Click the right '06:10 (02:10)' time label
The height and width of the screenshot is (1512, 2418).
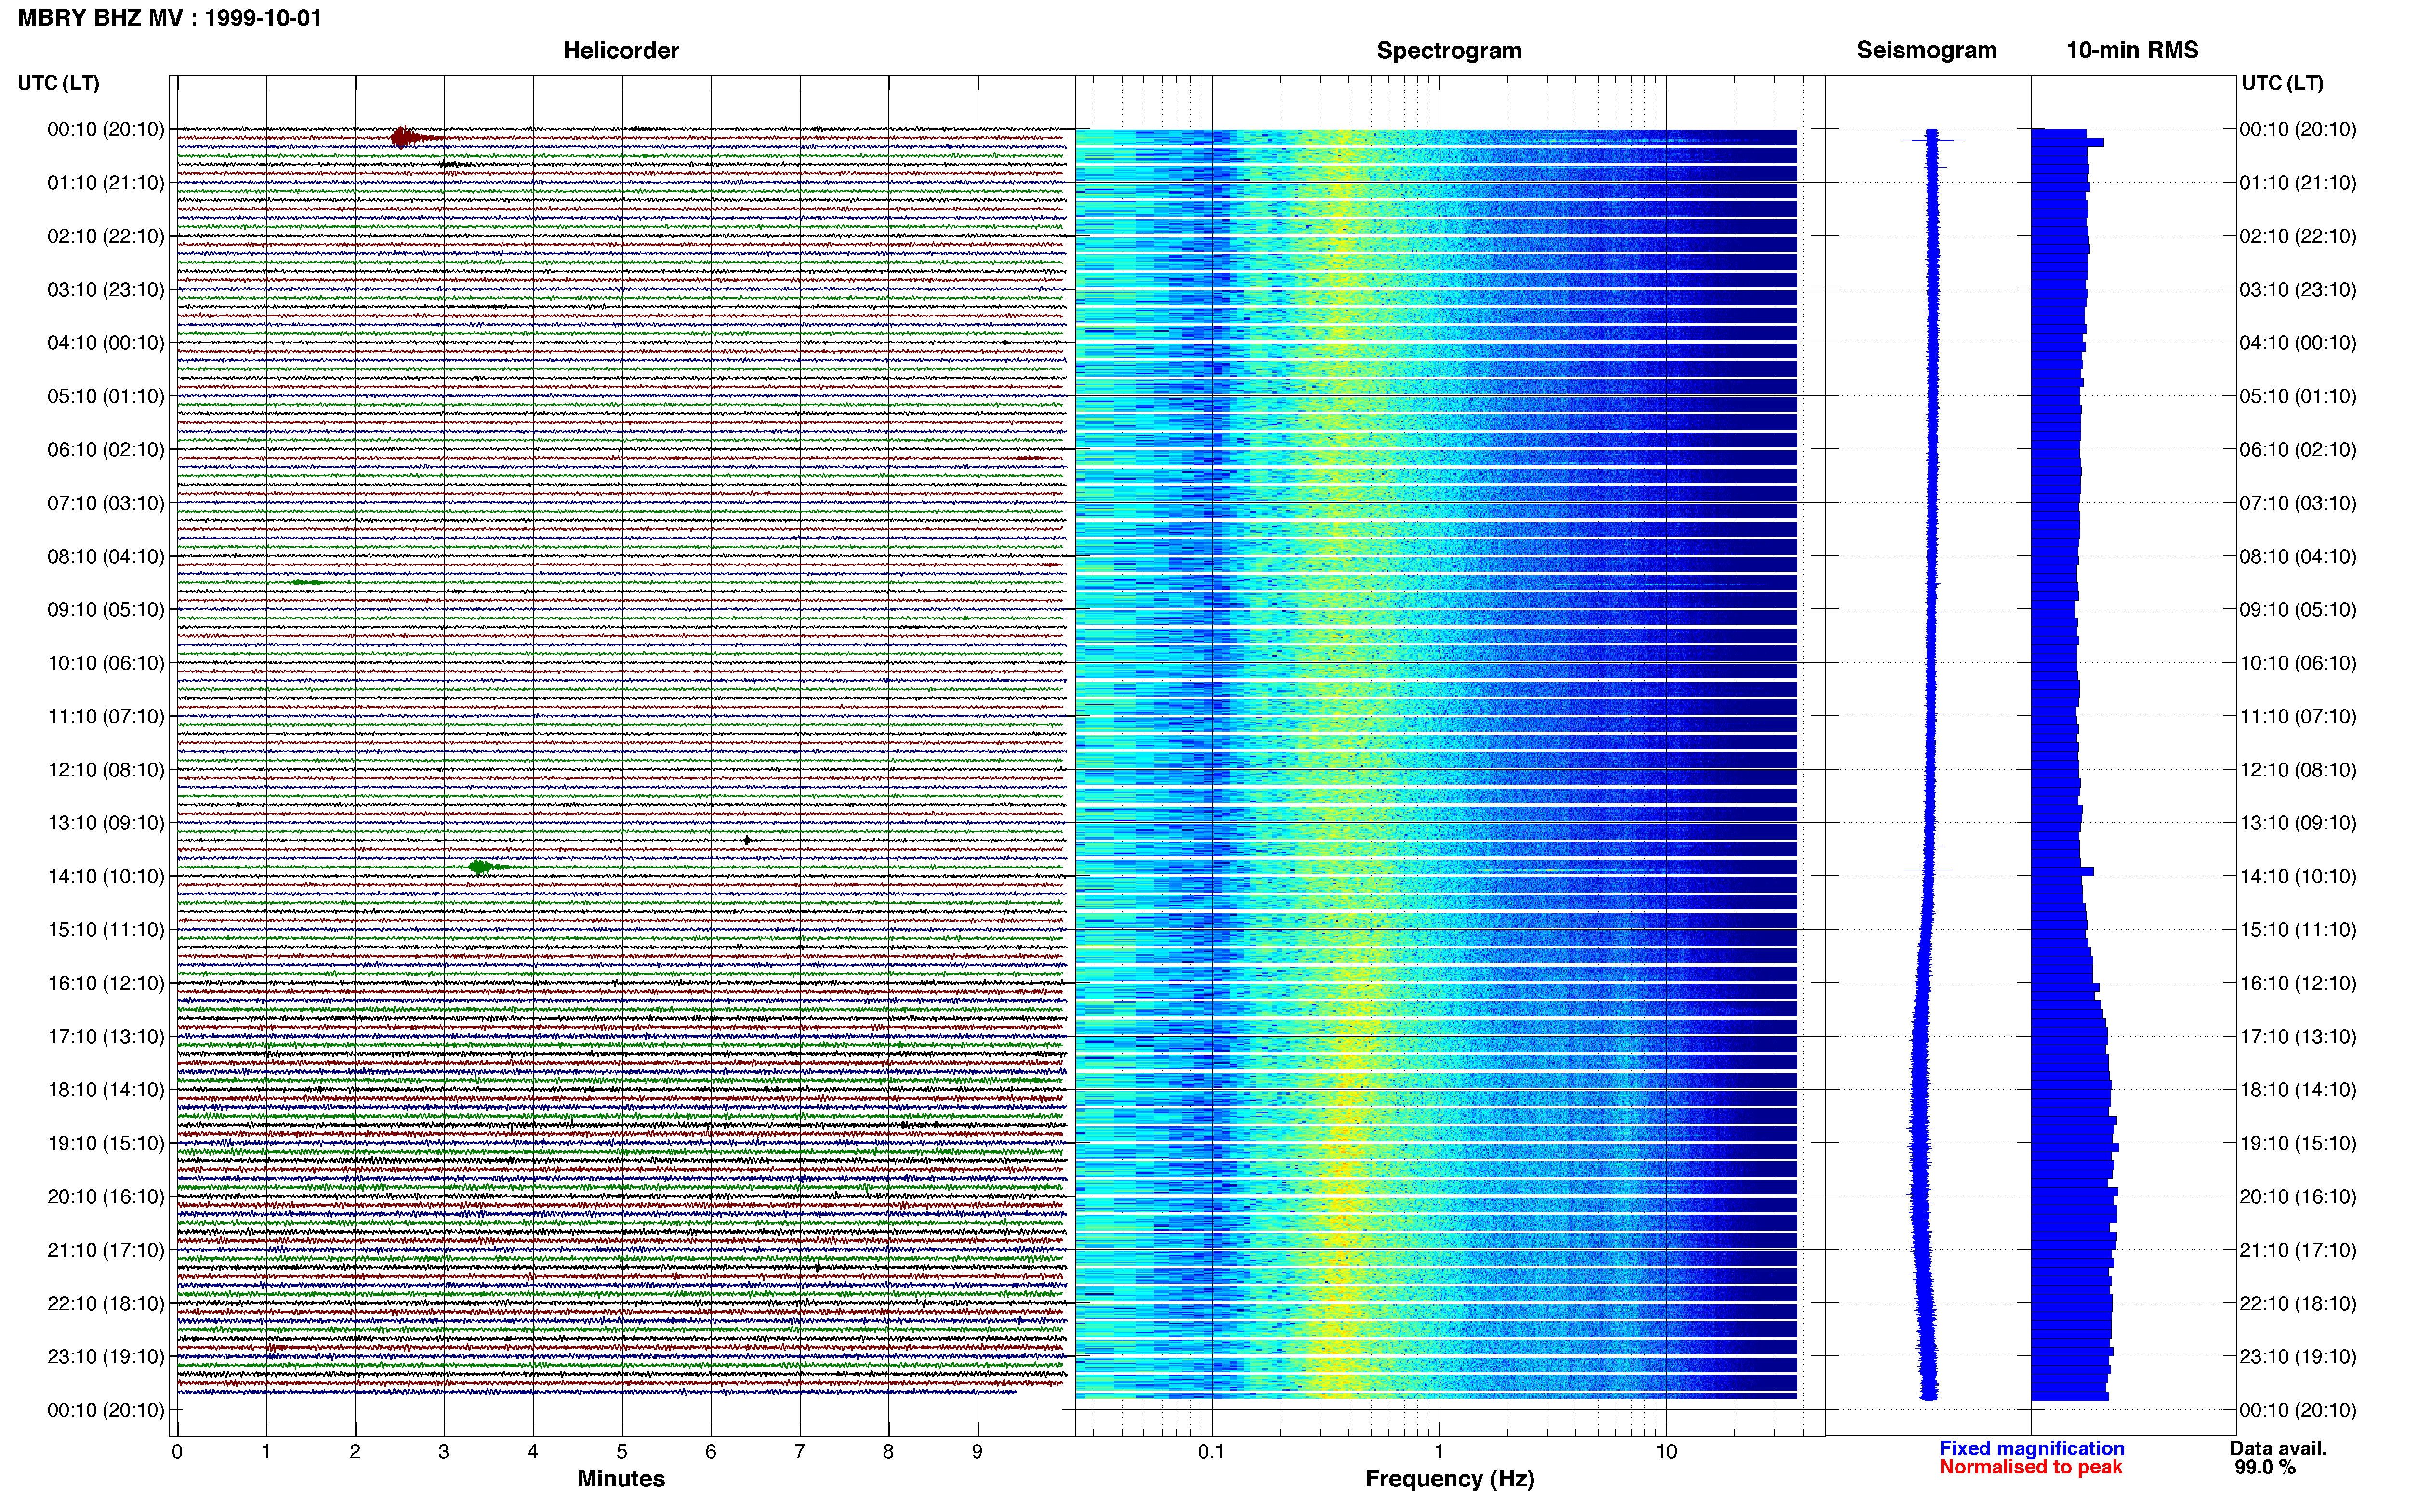(x=2298, y=450)
